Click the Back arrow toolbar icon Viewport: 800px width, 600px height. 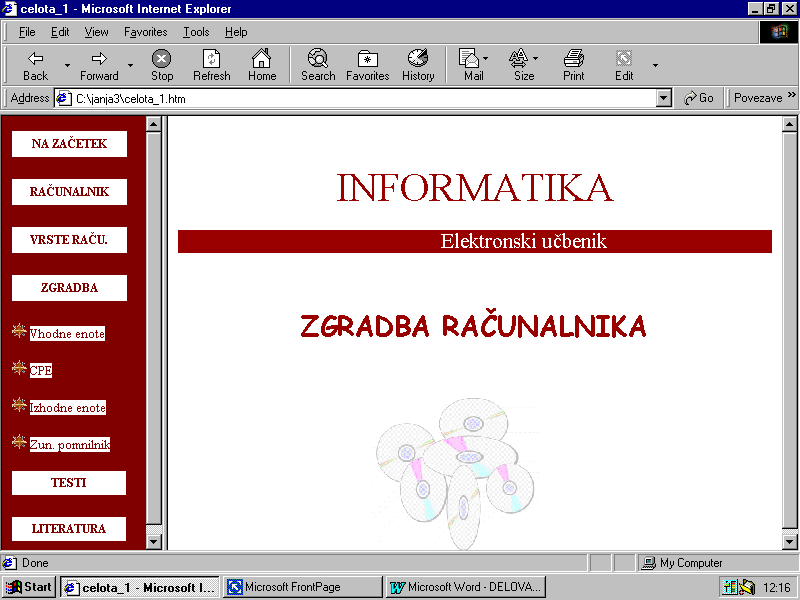click(35, 59)
